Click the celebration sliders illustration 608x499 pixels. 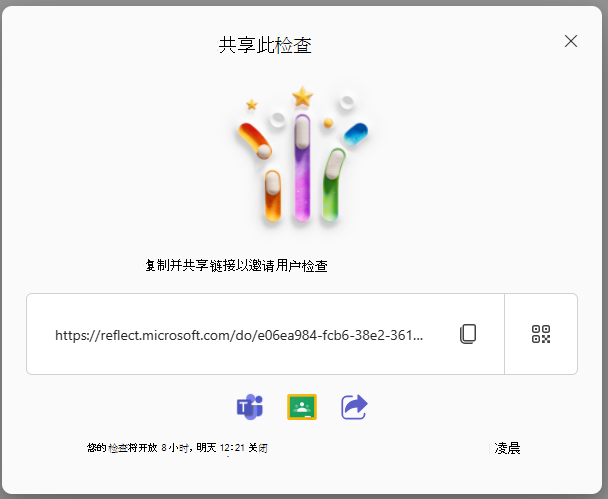[x=302, y=155]
